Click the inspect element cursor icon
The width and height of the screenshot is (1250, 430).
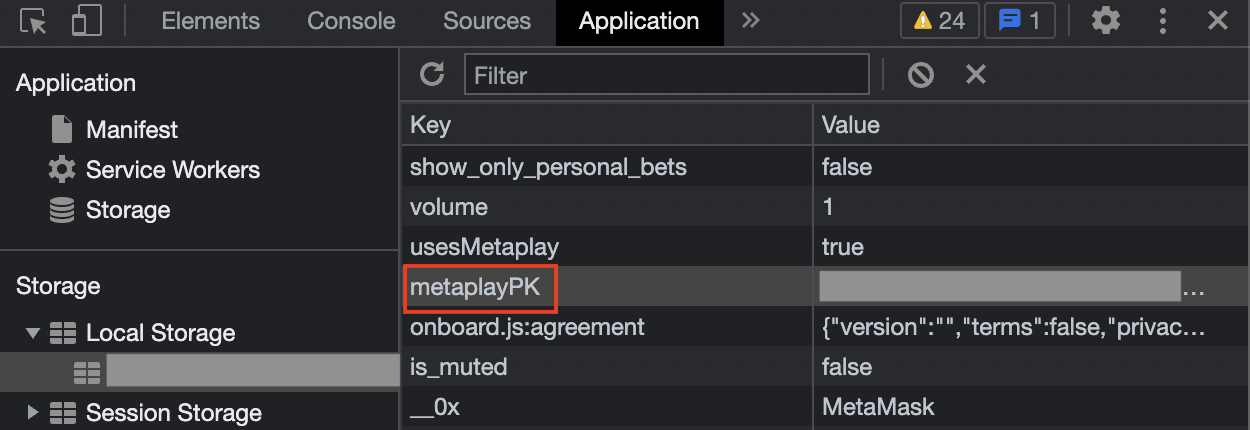tap(34, 21)
